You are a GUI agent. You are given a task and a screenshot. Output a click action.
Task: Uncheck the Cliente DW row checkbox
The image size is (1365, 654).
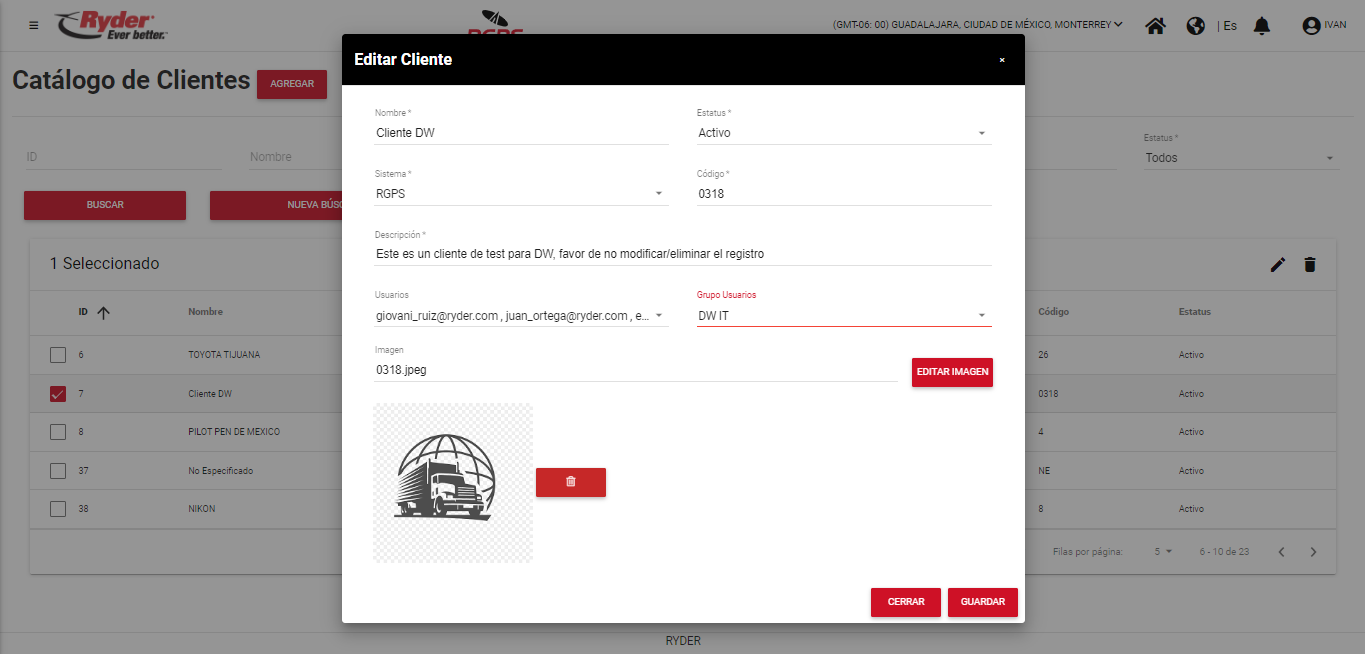pos(58,394)
